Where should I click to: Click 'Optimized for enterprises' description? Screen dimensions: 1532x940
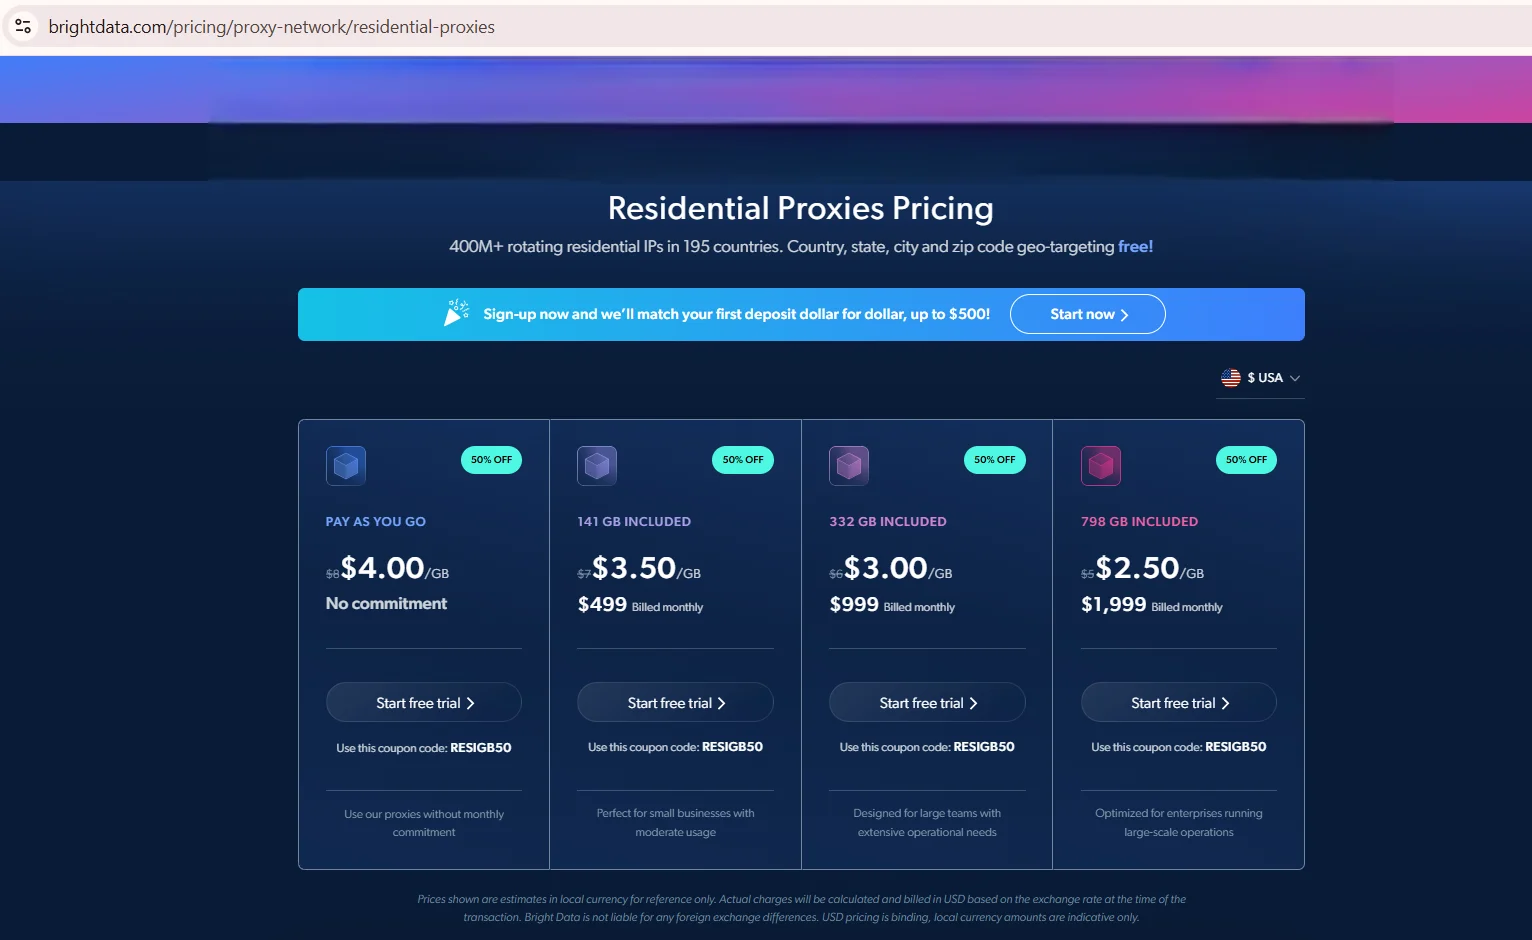pos(1179,822)
